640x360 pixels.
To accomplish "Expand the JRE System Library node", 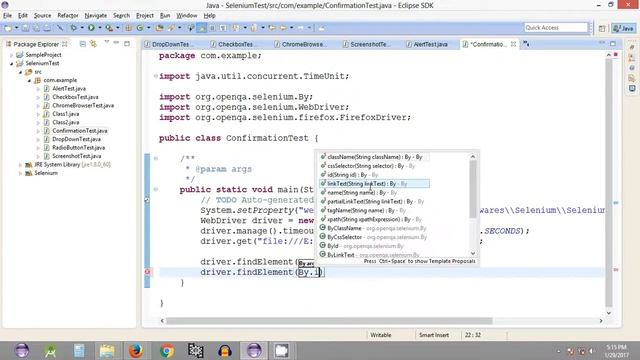I will pyautogui.click(x=20, y=165).
